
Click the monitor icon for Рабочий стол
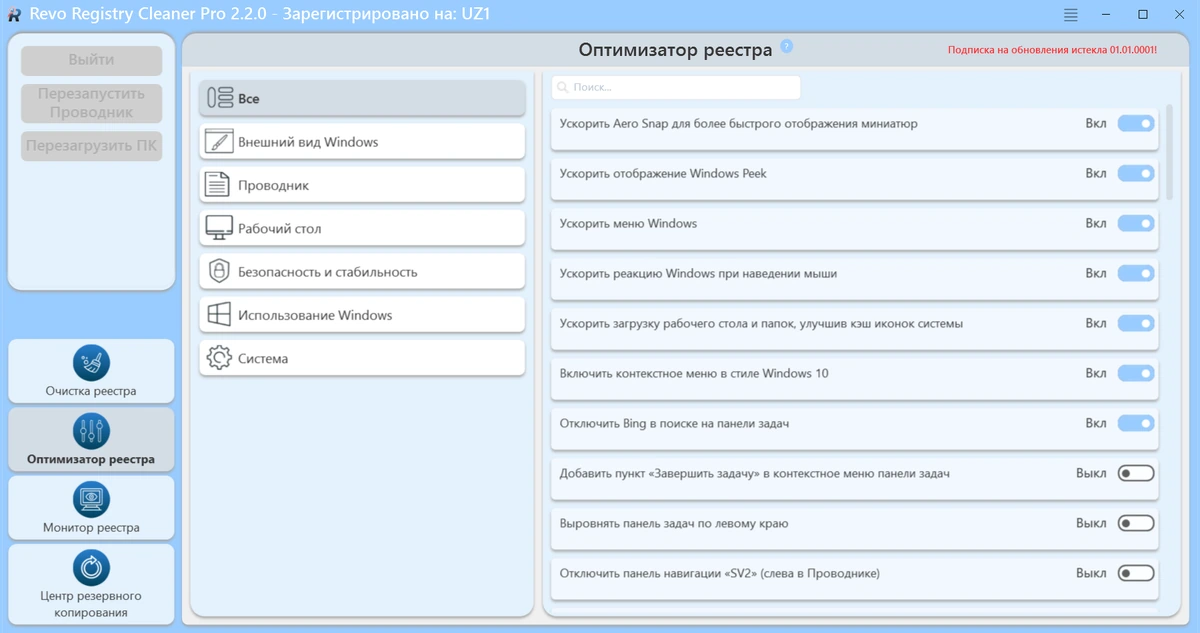click(219, 228)
